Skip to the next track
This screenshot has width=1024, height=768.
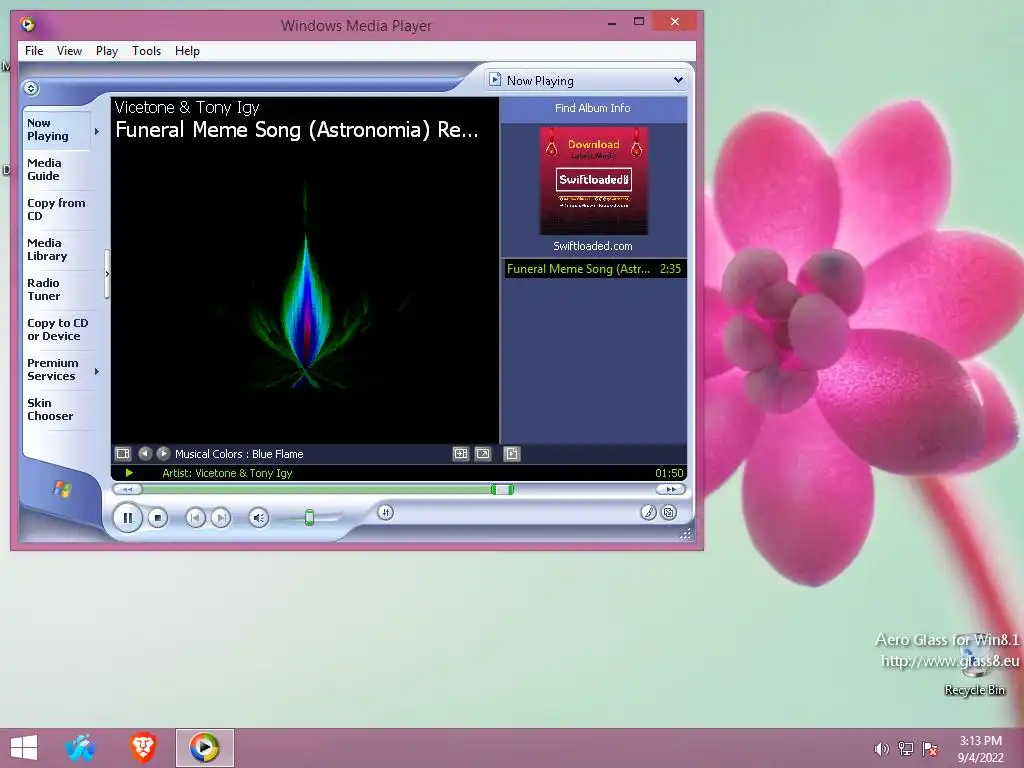coord(221,518)
